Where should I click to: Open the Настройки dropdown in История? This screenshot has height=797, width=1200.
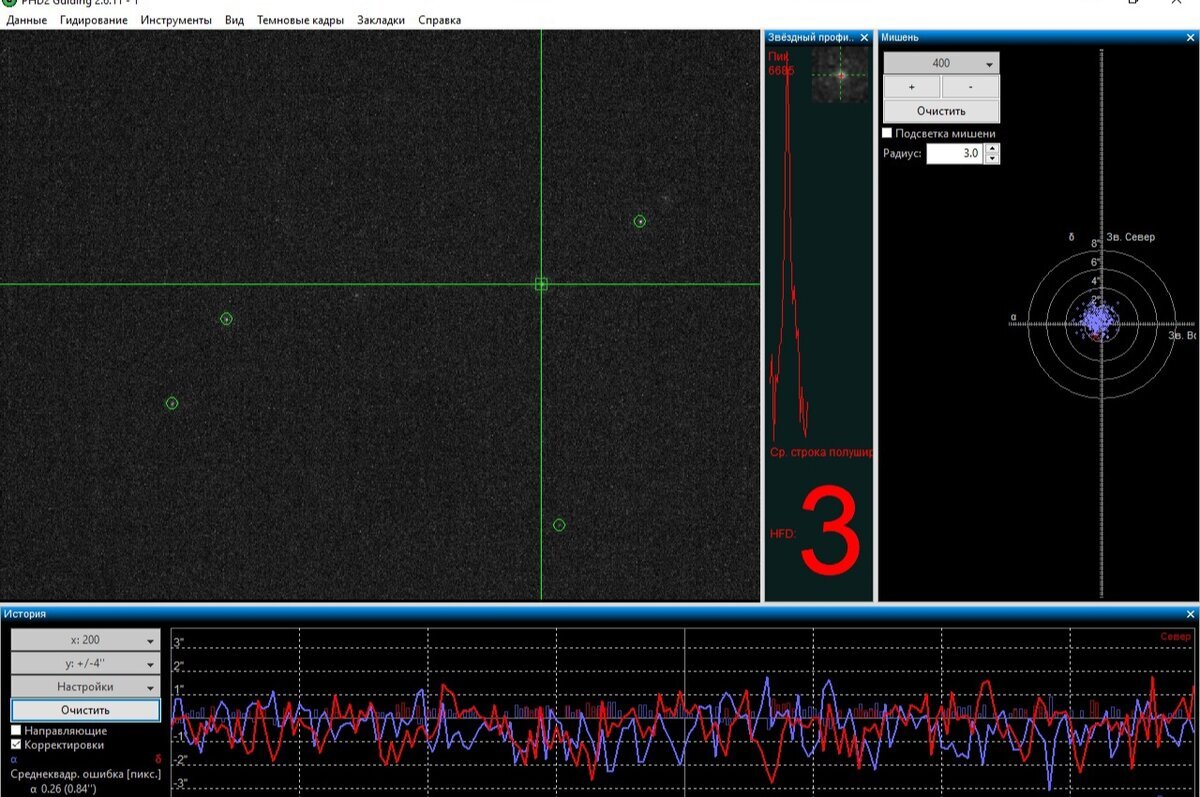tap(85, 687)
